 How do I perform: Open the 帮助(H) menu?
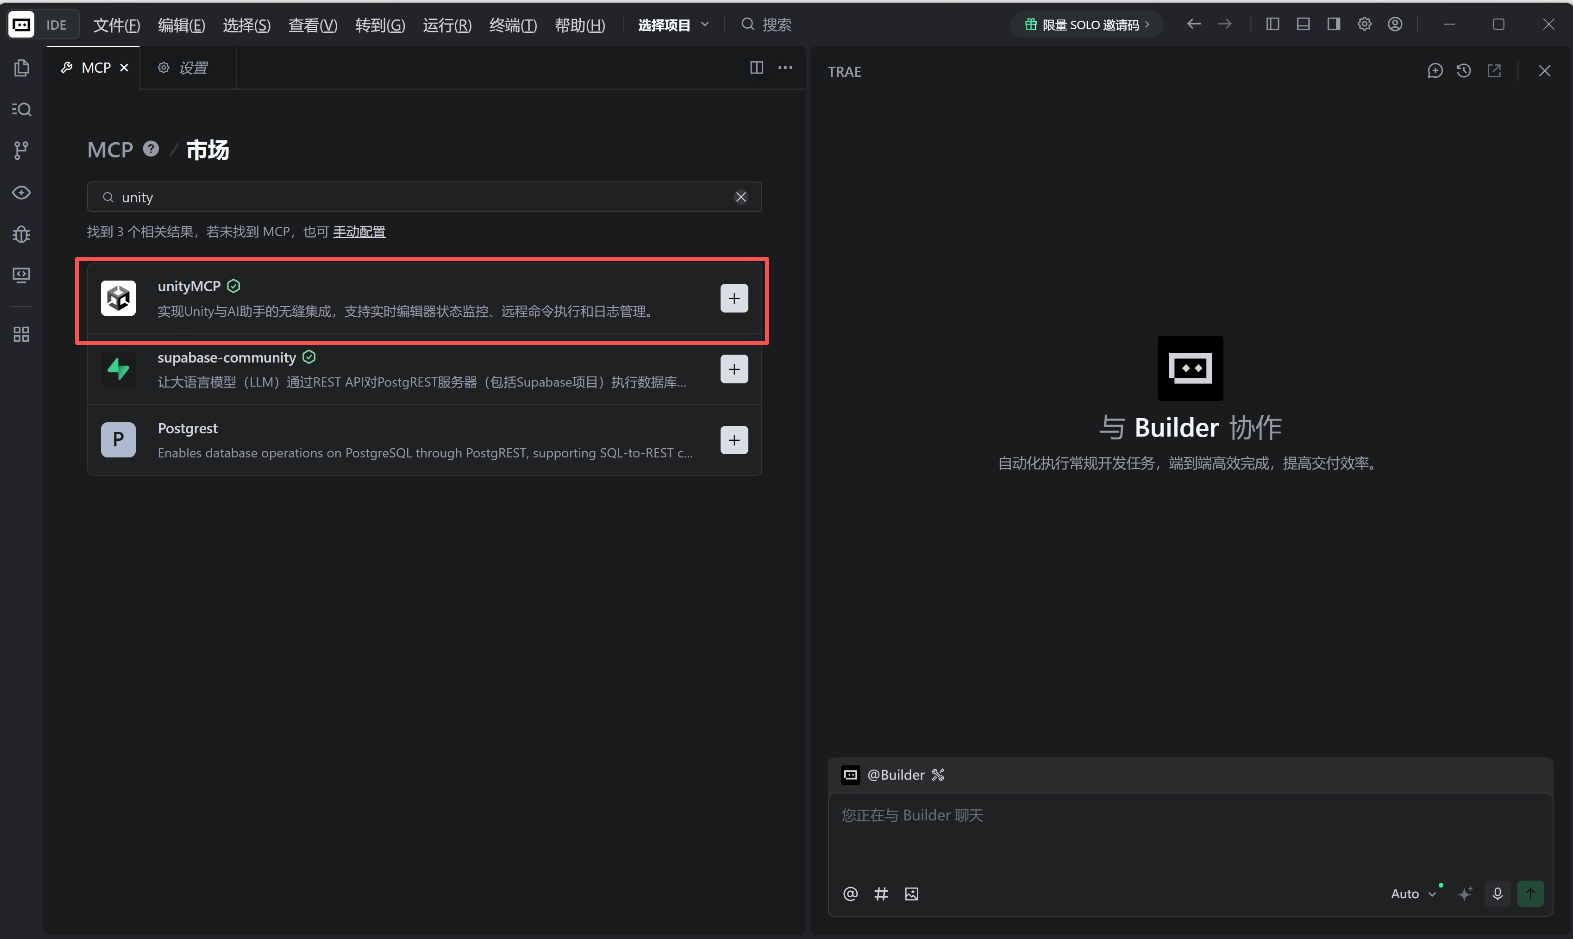(580, 25)
